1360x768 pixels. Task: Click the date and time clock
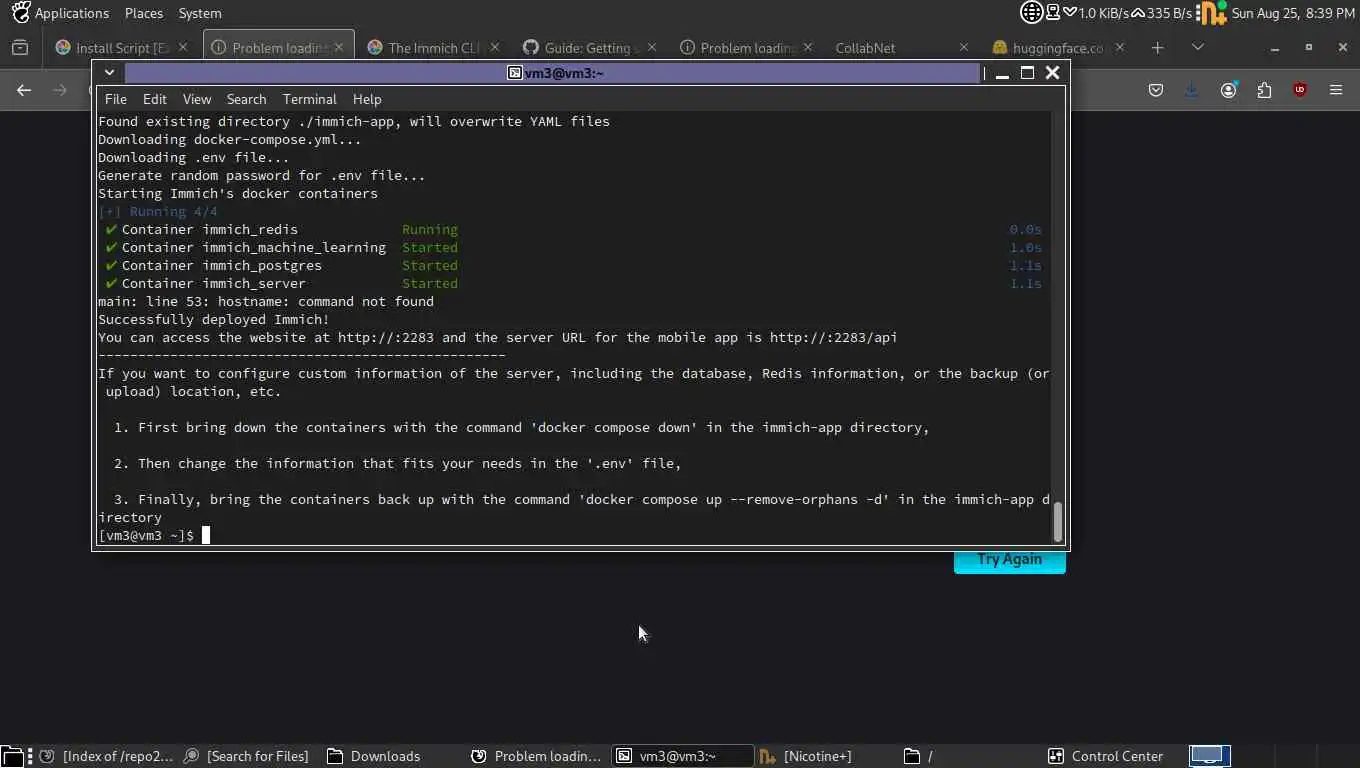(x=1293, y=13)
